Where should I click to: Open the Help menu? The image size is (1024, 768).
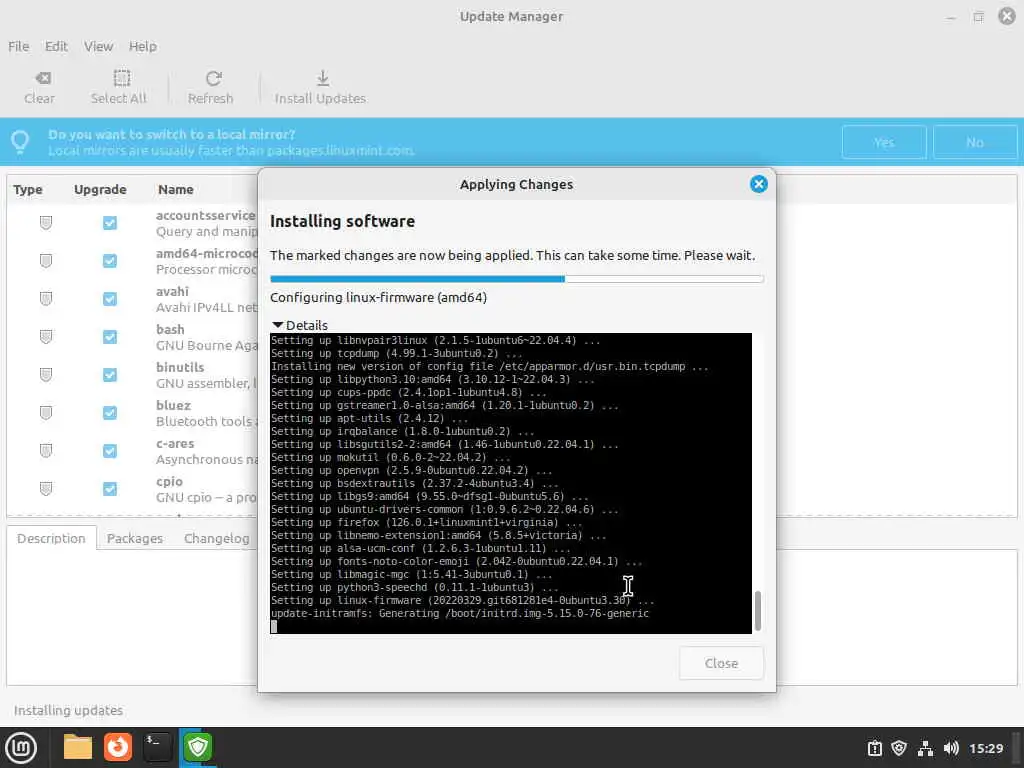142,46
